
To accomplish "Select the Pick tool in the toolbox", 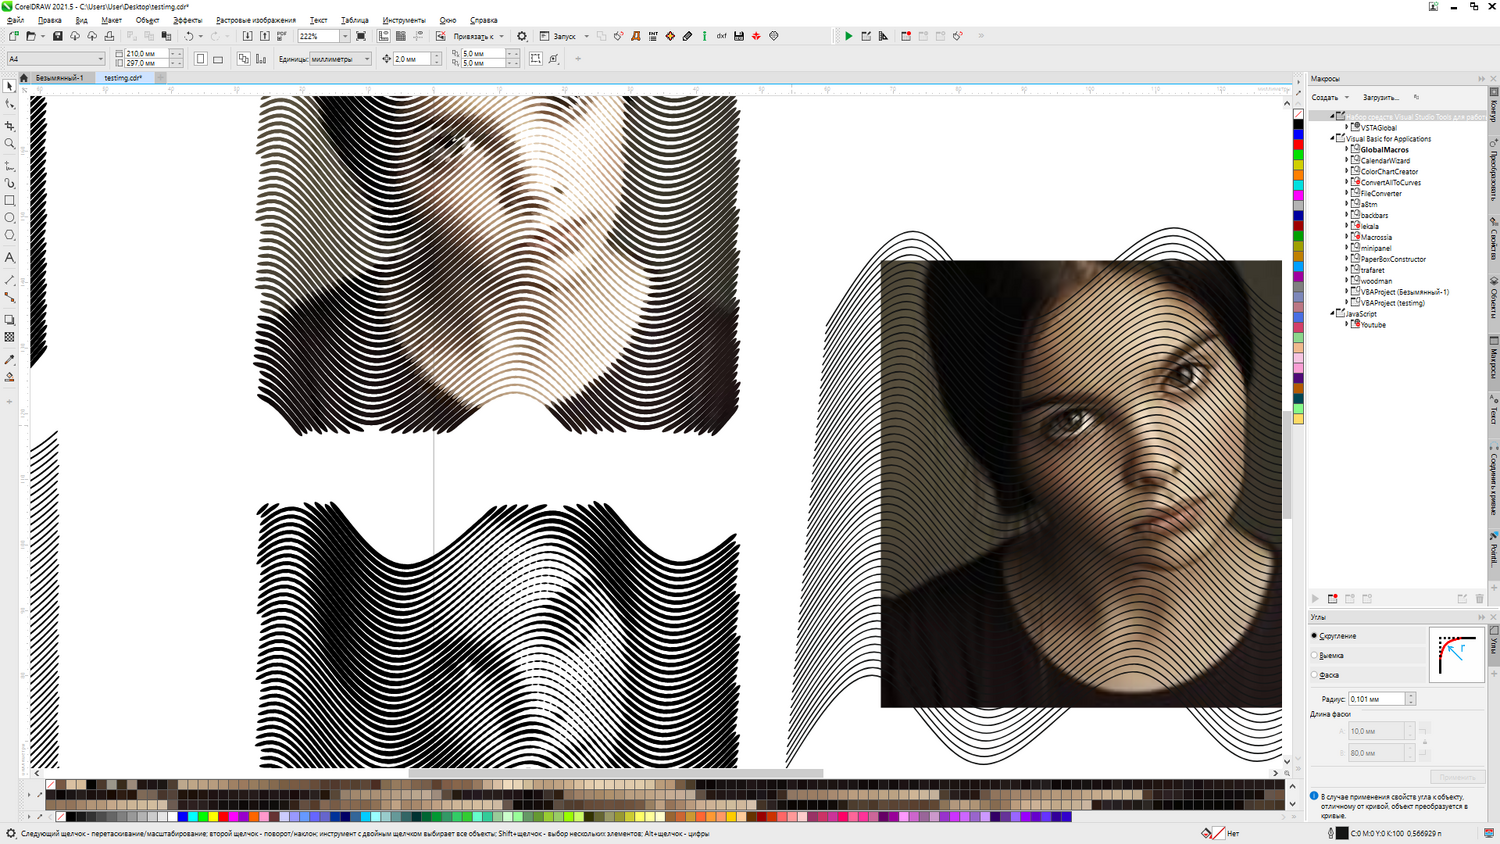I will [x=10, y=87].
